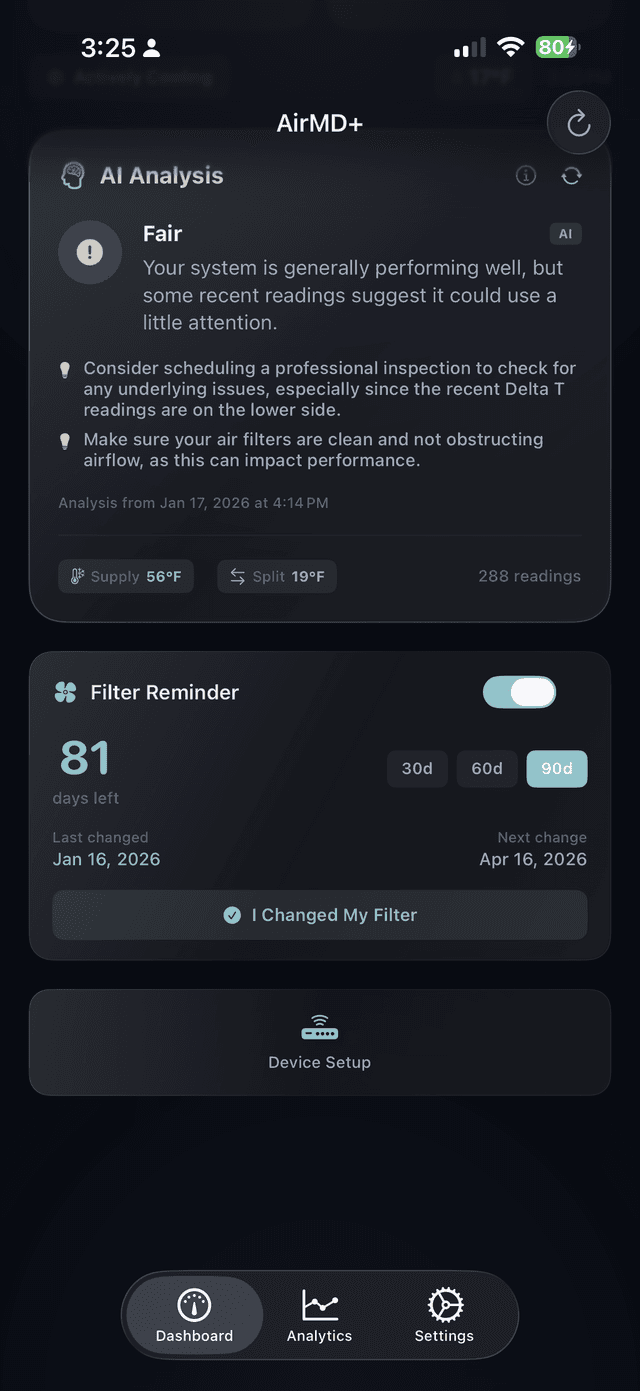Open Device Setup
This screenshot has height=1391, width=640.
(x=319, y=1042)
